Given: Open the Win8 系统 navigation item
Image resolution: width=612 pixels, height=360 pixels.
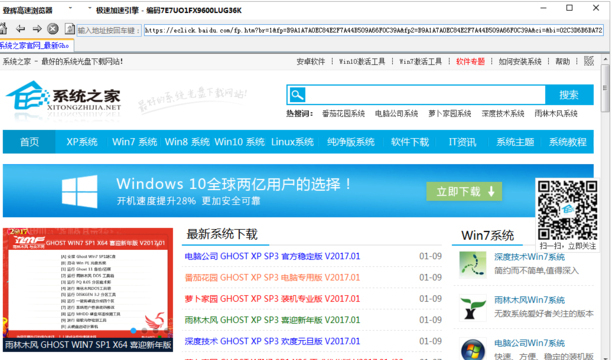Looking at the screenshot, I should pos(187,142).
